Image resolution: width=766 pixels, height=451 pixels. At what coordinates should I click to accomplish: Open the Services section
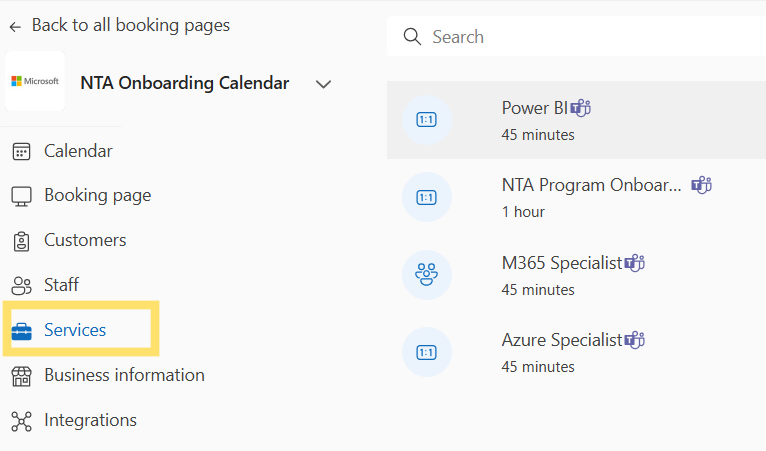75,330
